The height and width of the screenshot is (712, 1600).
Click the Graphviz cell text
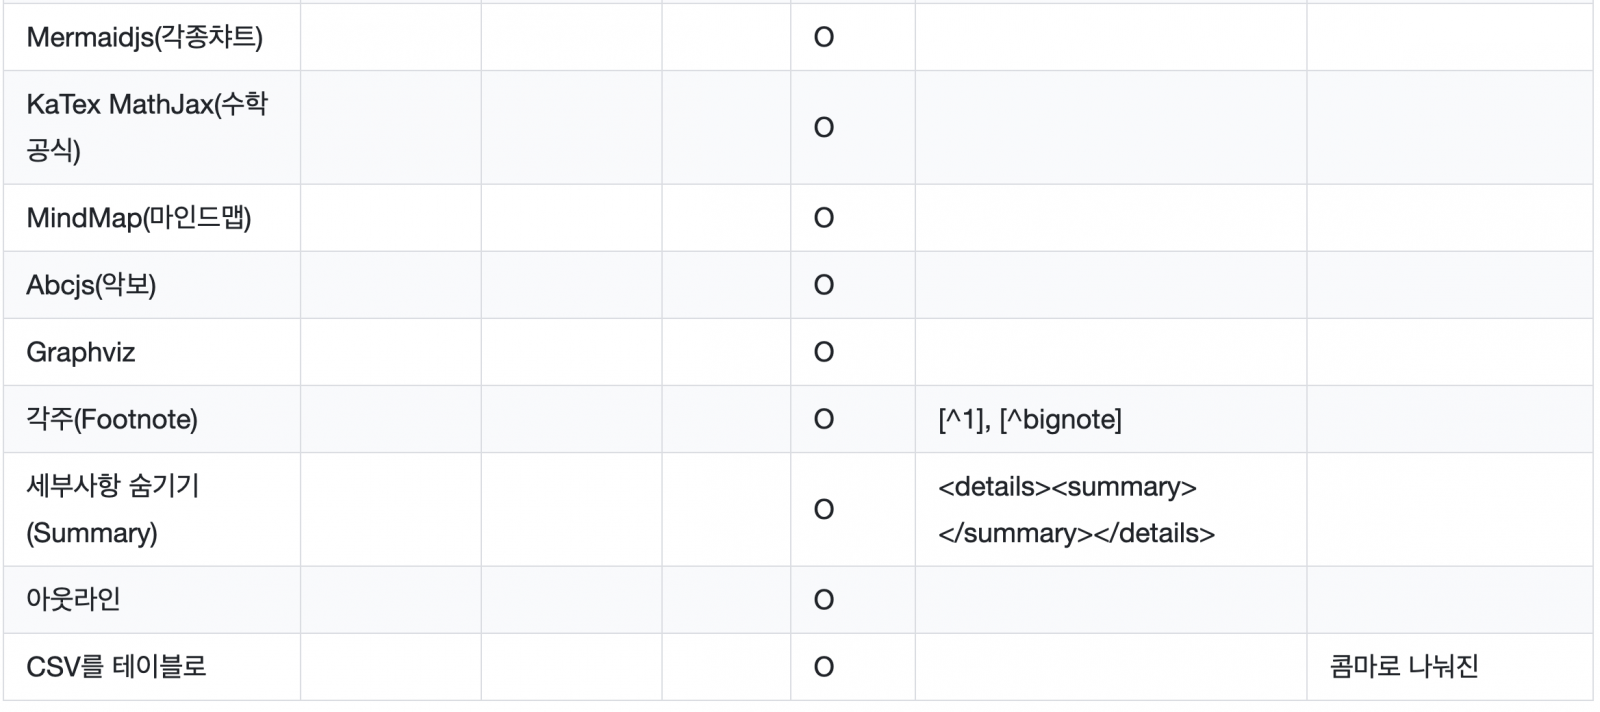(x=81, y=352)
